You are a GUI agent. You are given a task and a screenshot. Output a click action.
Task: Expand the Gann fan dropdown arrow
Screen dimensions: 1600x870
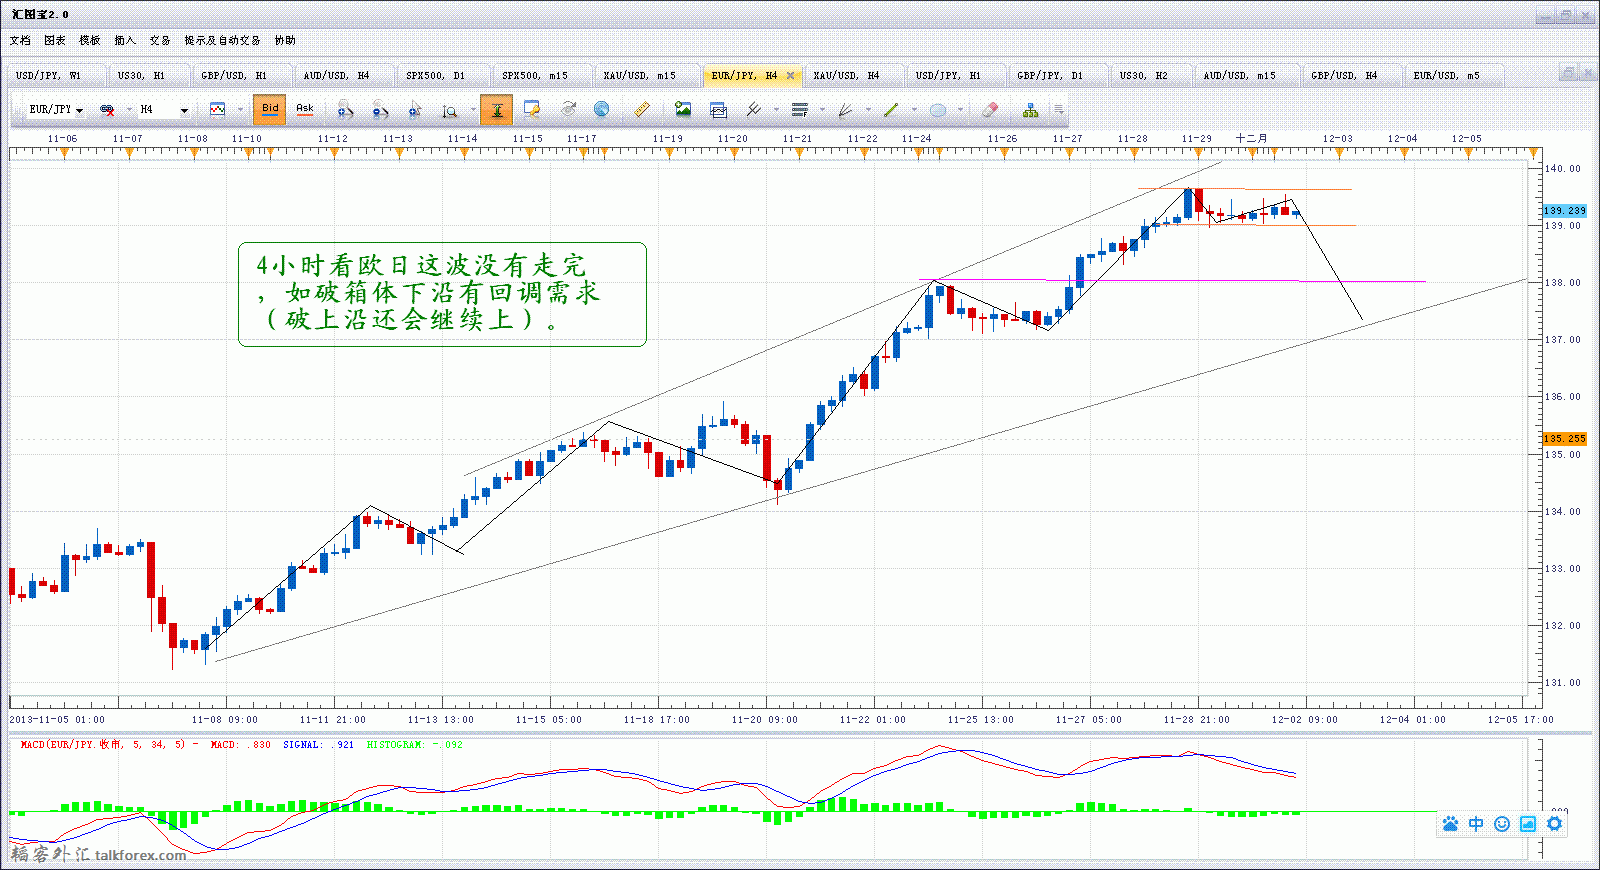(868, 110)
